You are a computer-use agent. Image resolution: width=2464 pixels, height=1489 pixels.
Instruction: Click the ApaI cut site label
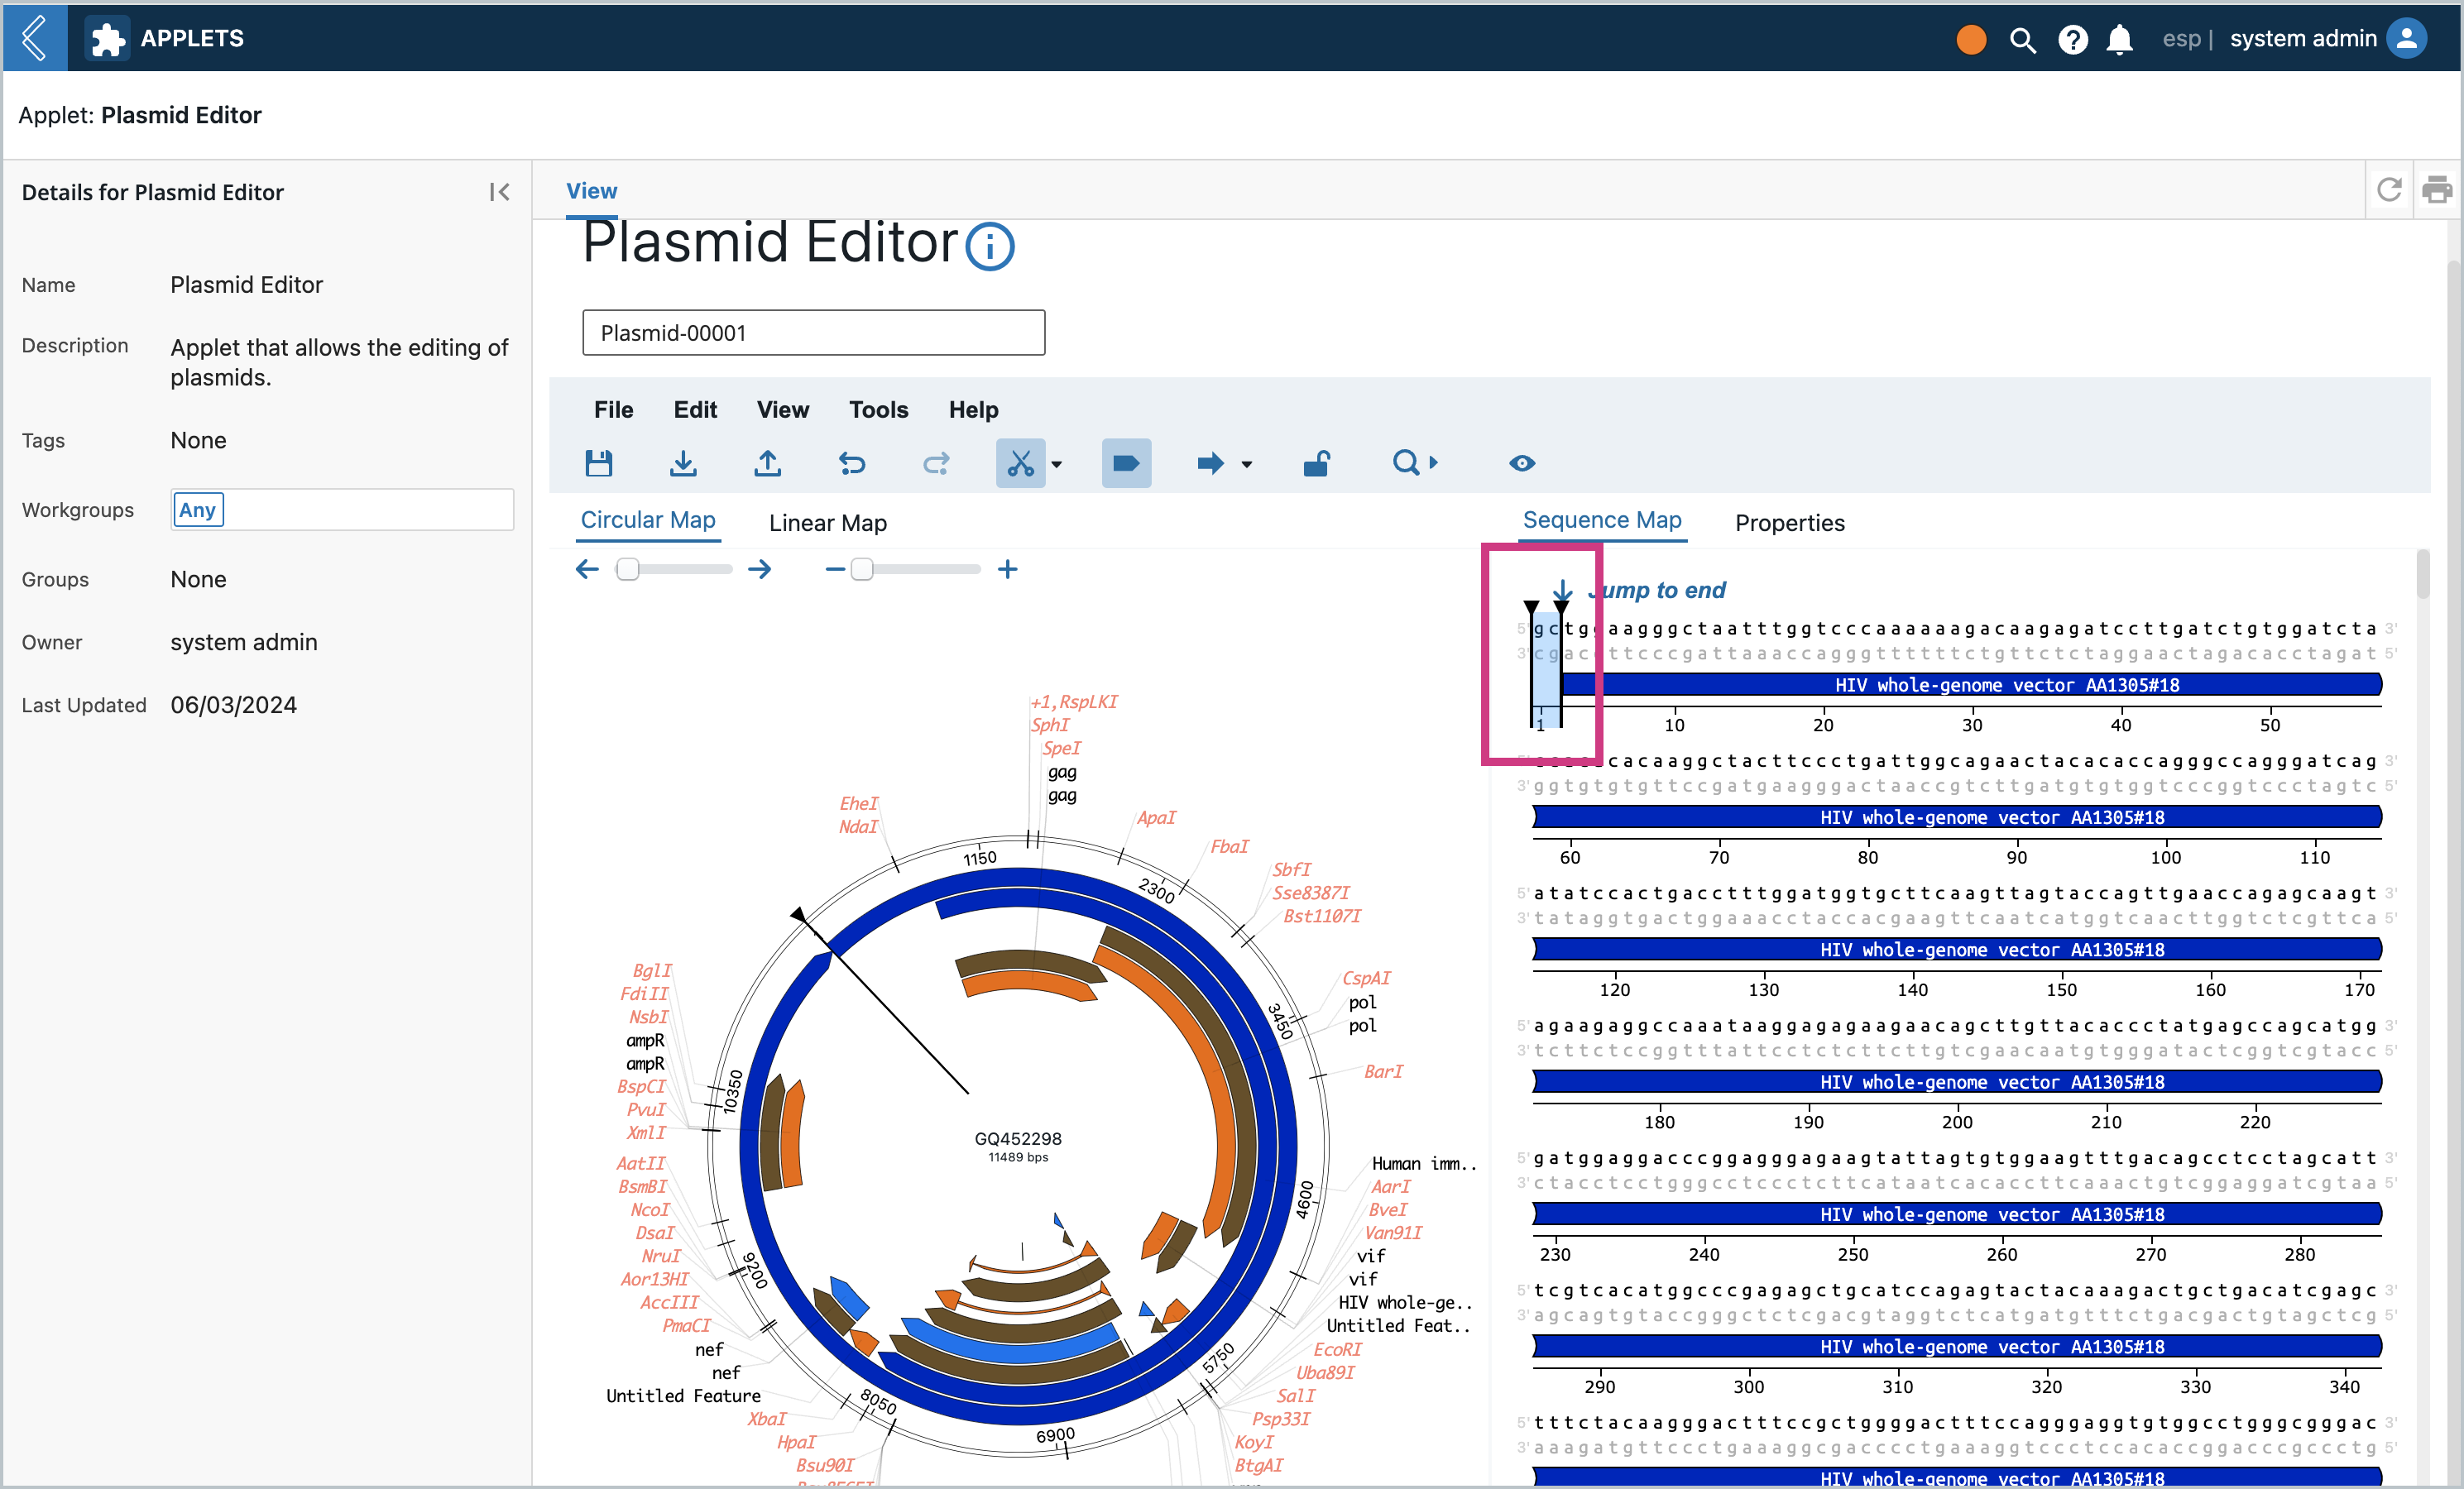[1156, 817]
